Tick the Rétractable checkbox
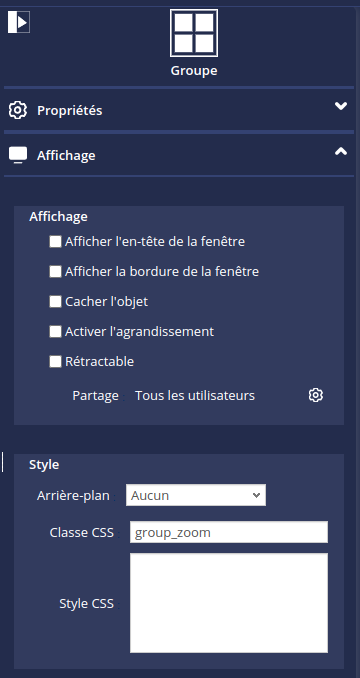Image resolution: width=360 pixels, height=678 pixels. coord(55,361)
